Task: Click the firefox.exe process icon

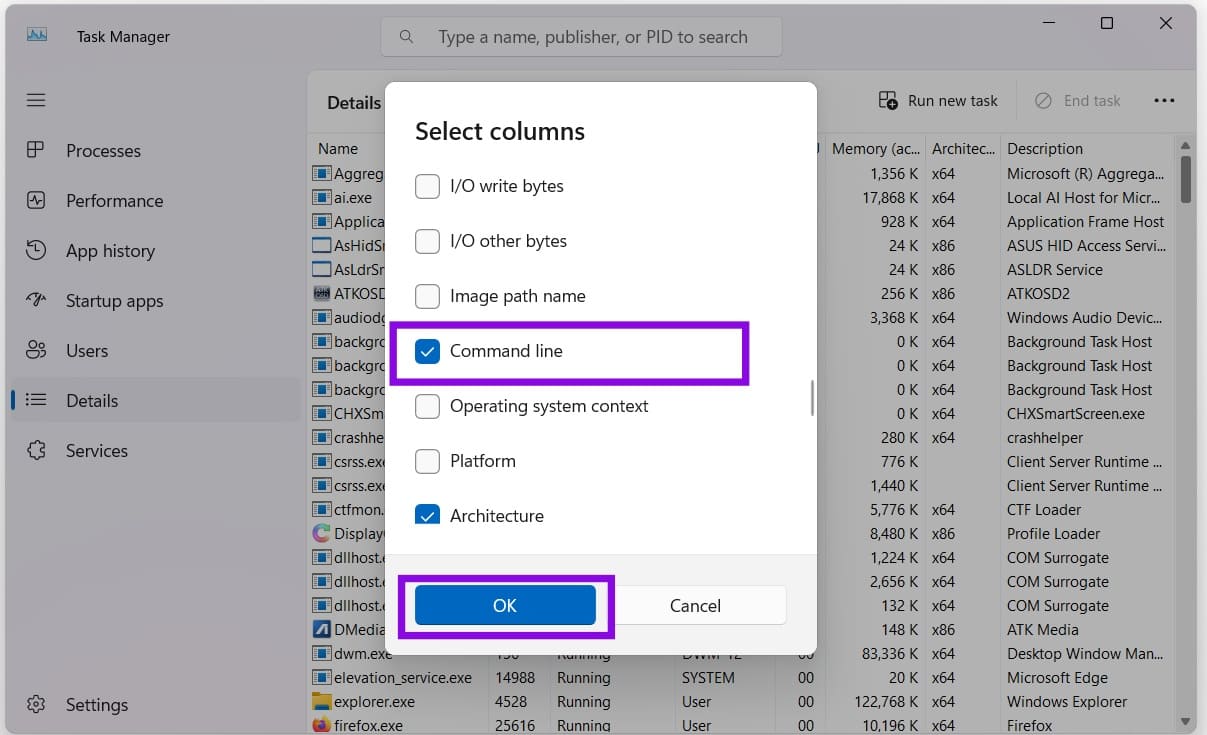Action: click(321, 726)
